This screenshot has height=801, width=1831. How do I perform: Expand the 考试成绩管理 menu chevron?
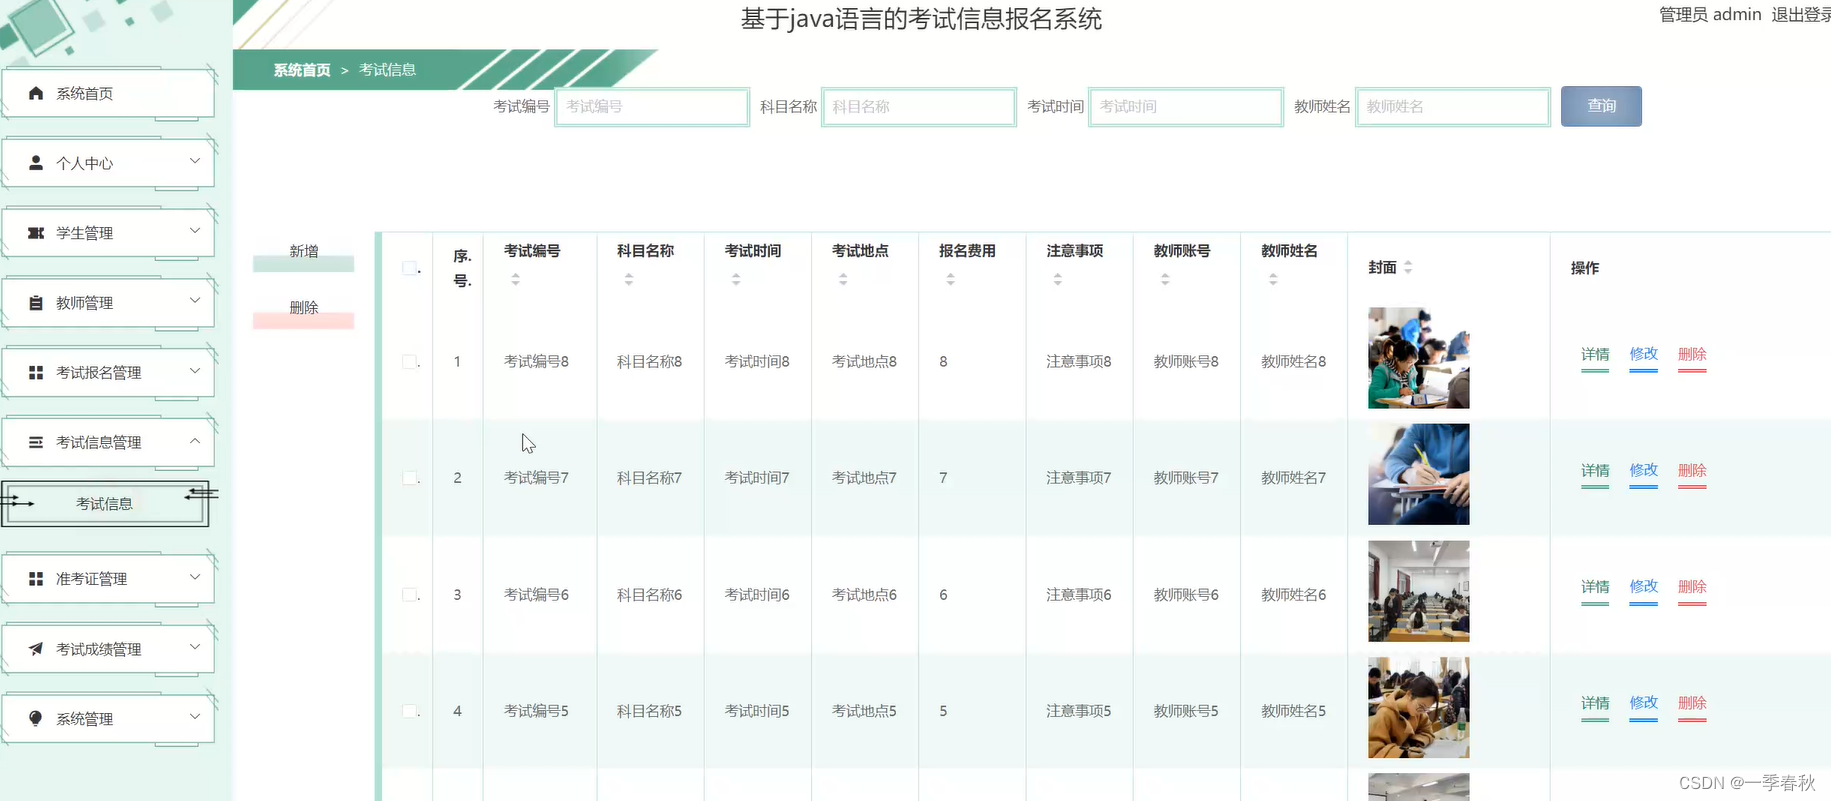tap(195, 647)
